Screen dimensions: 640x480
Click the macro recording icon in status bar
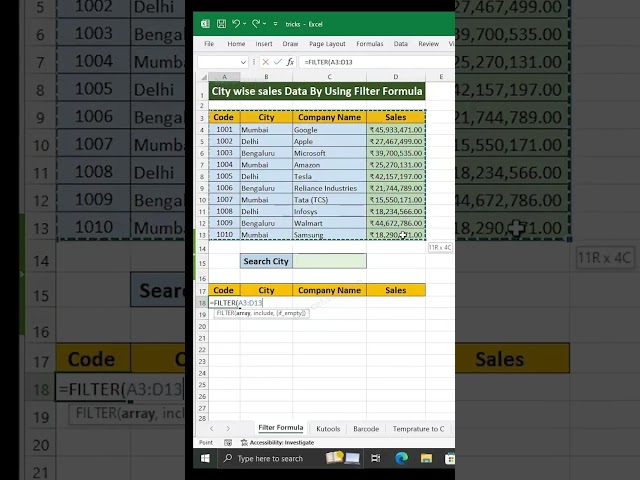pyautogui.click(x=228, y=442)
